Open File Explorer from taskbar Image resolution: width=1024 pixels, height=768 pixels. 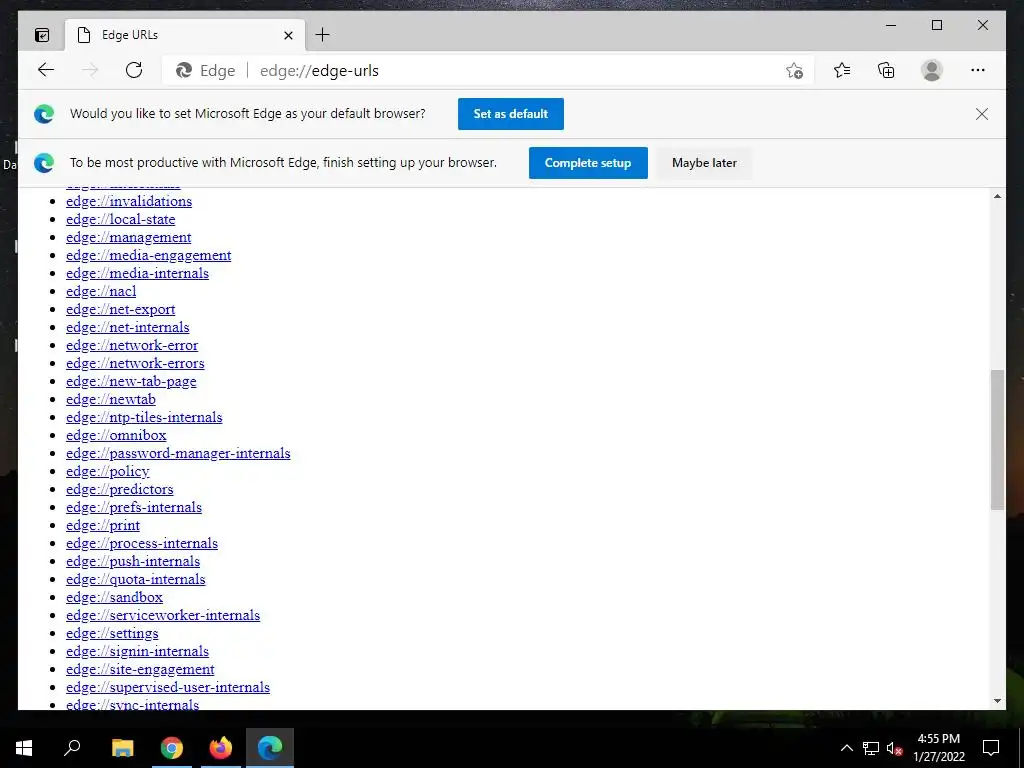pos(122,748)
